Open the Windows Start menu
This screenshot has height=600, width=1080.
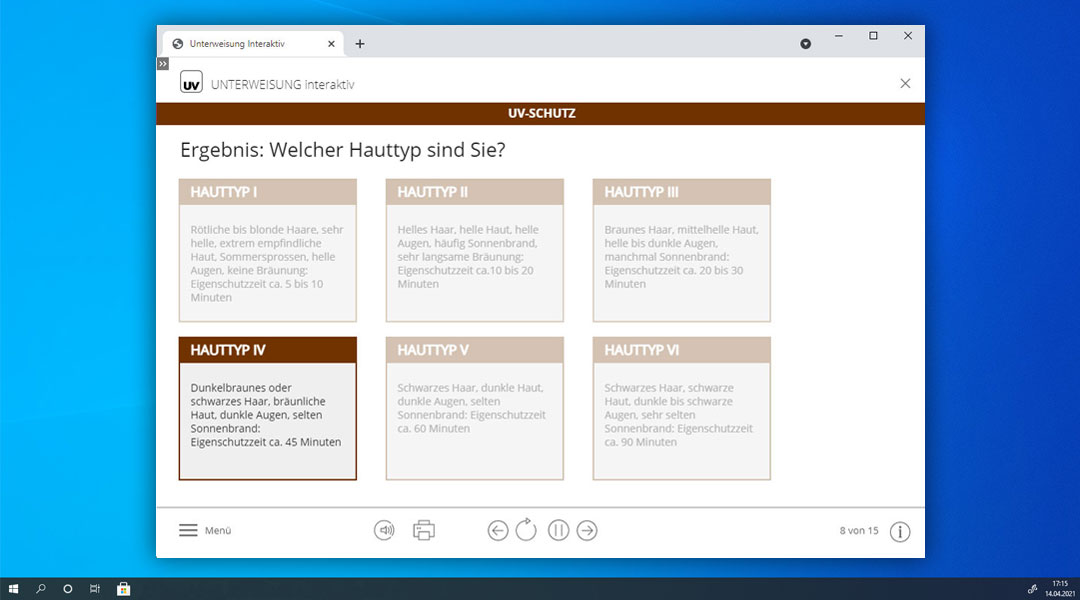click(13, 589)
